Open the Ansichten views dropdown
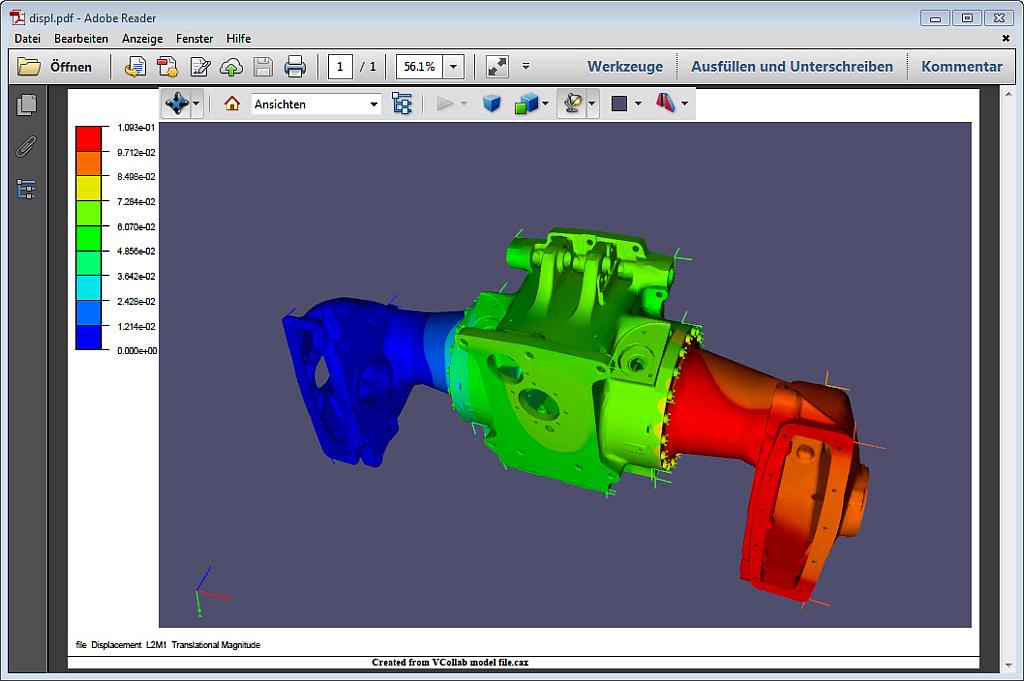Image resolution: width=1024 pixels, height=681 pixels. pyautogui.click(x=315, y=103)
